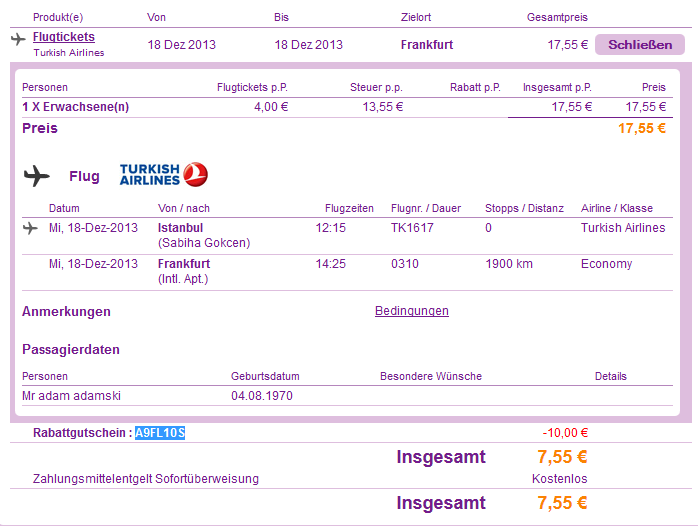Screen dimensions: 698x526
Task: Click the airplane icon beside Flugtickets
Action: pyautogui.click(x=18, y=39)
